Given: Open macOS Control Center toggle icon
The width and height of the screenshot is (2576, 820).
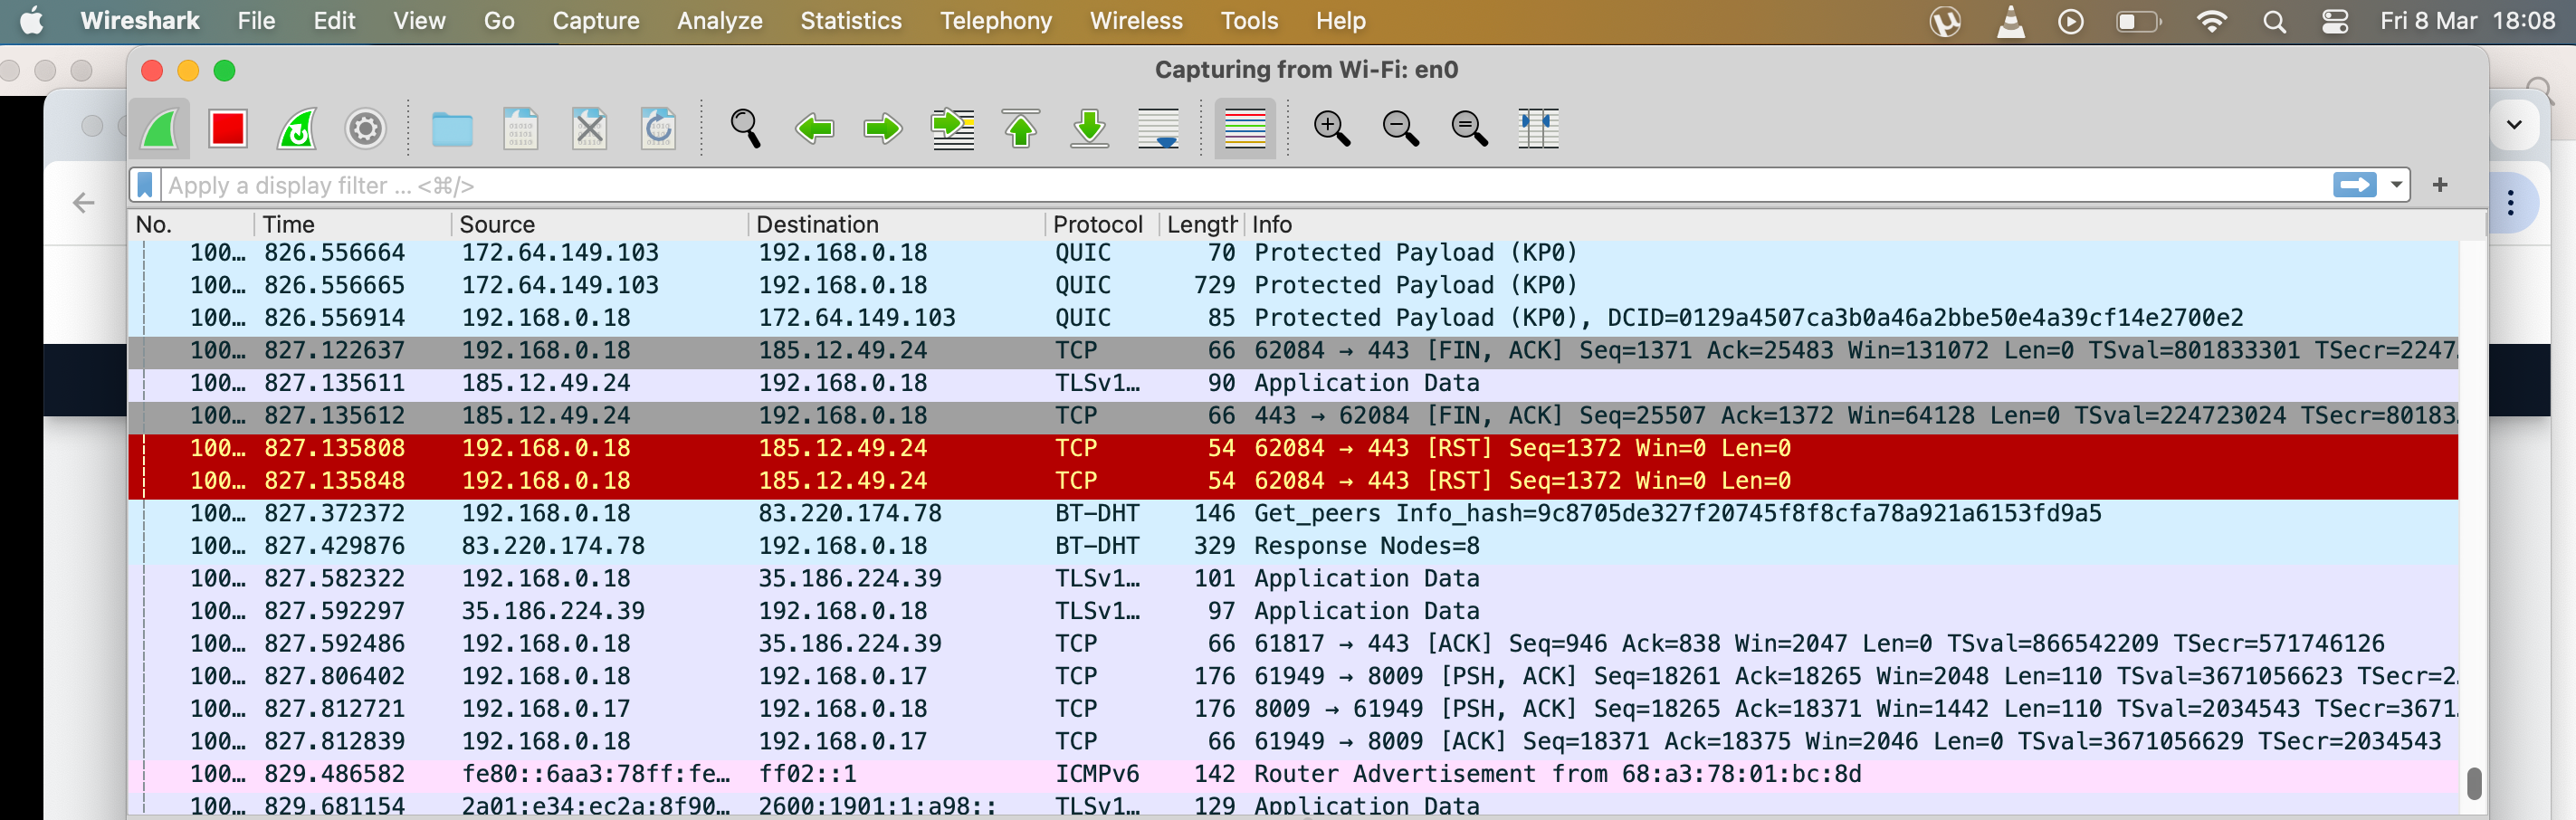Looking at the screenshot, I should [x=2334, y=21].
